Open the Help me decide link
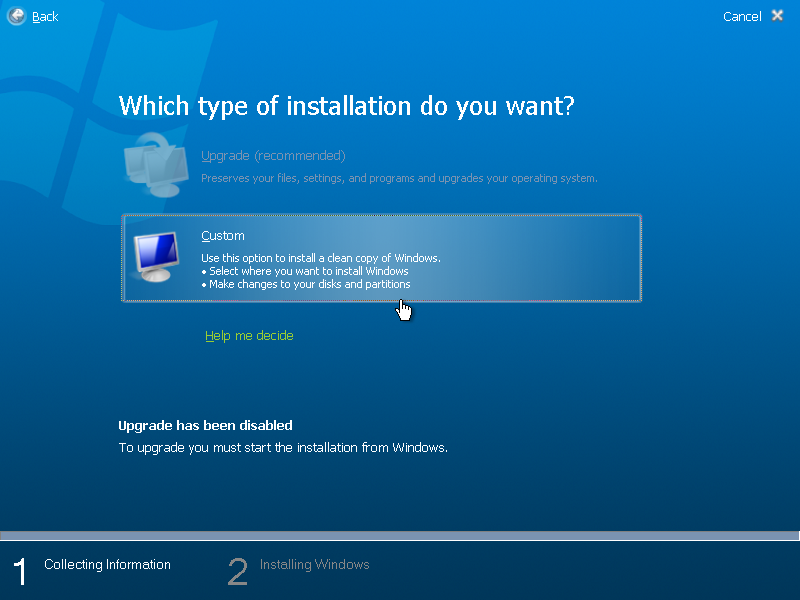The height and width of the screenshot is (600, 800). click(249, 336)
